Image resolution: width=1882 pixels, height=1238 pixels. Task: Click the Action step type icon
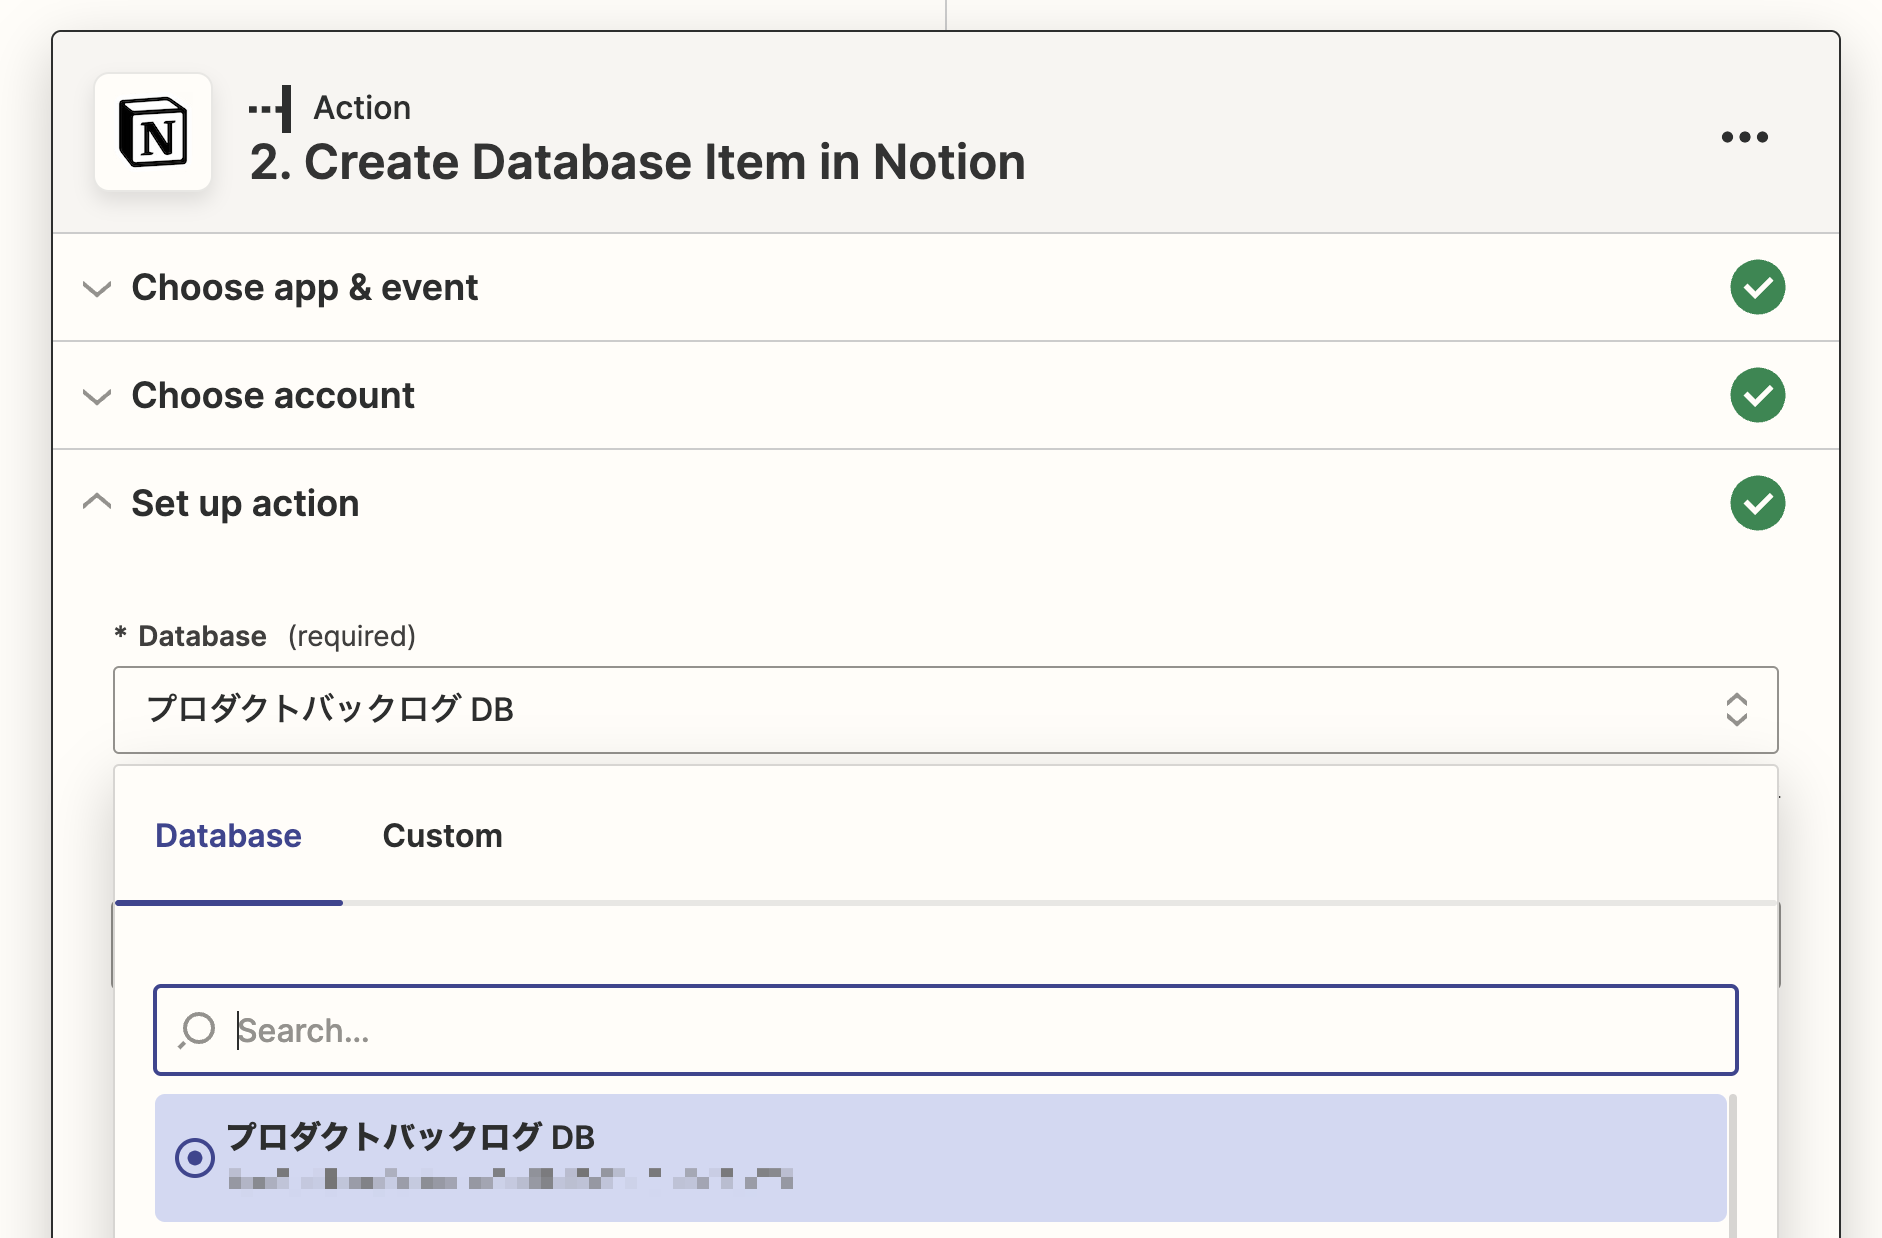pyautogui.click(x=271, y=108)
